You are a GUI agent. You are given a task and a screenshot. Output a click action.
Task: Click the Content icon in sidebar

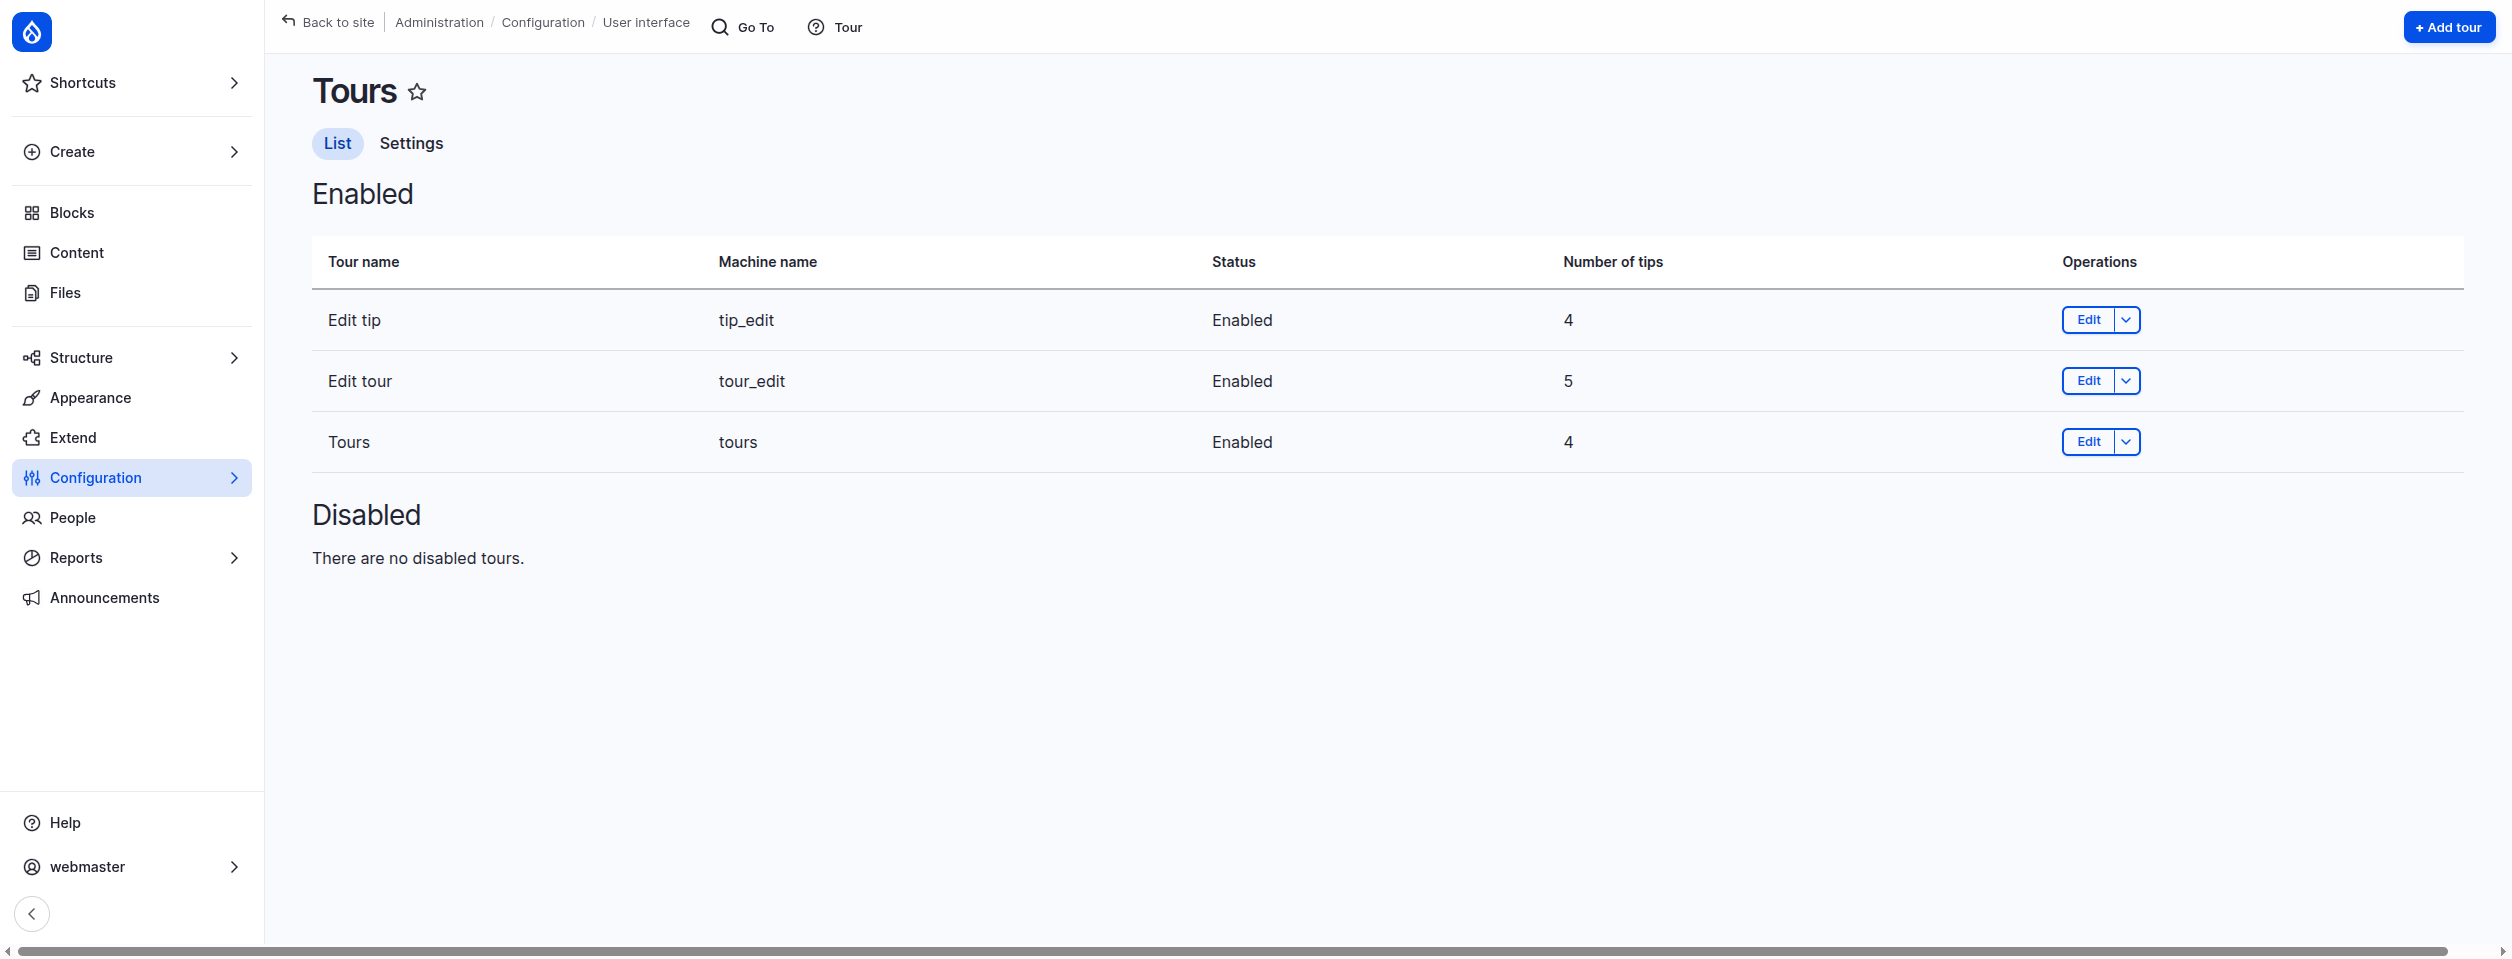[x=32, y=253]
